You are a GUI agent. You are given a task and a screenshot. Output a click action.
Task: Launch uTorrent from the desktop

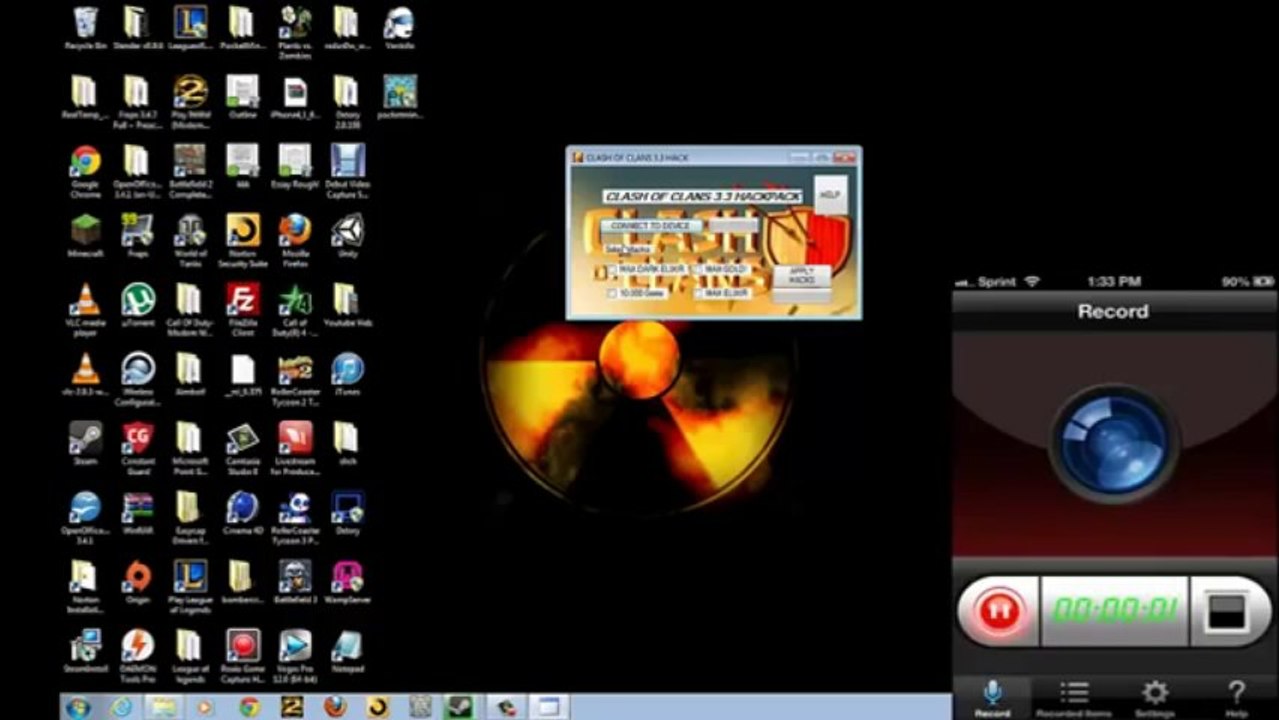click(137, 305)
